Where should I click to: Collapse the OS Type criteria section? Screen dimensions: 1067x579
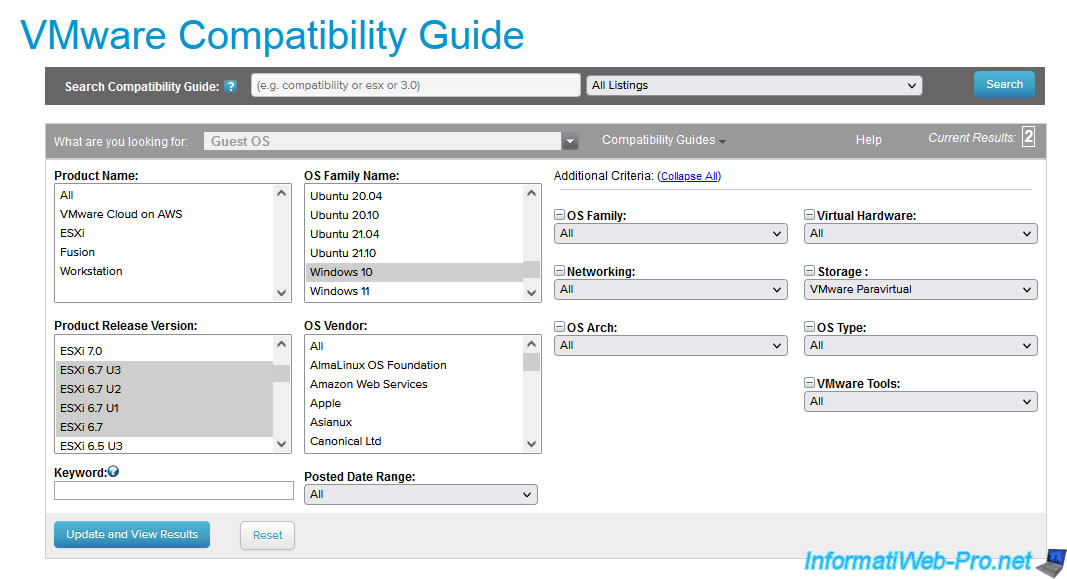809,327
